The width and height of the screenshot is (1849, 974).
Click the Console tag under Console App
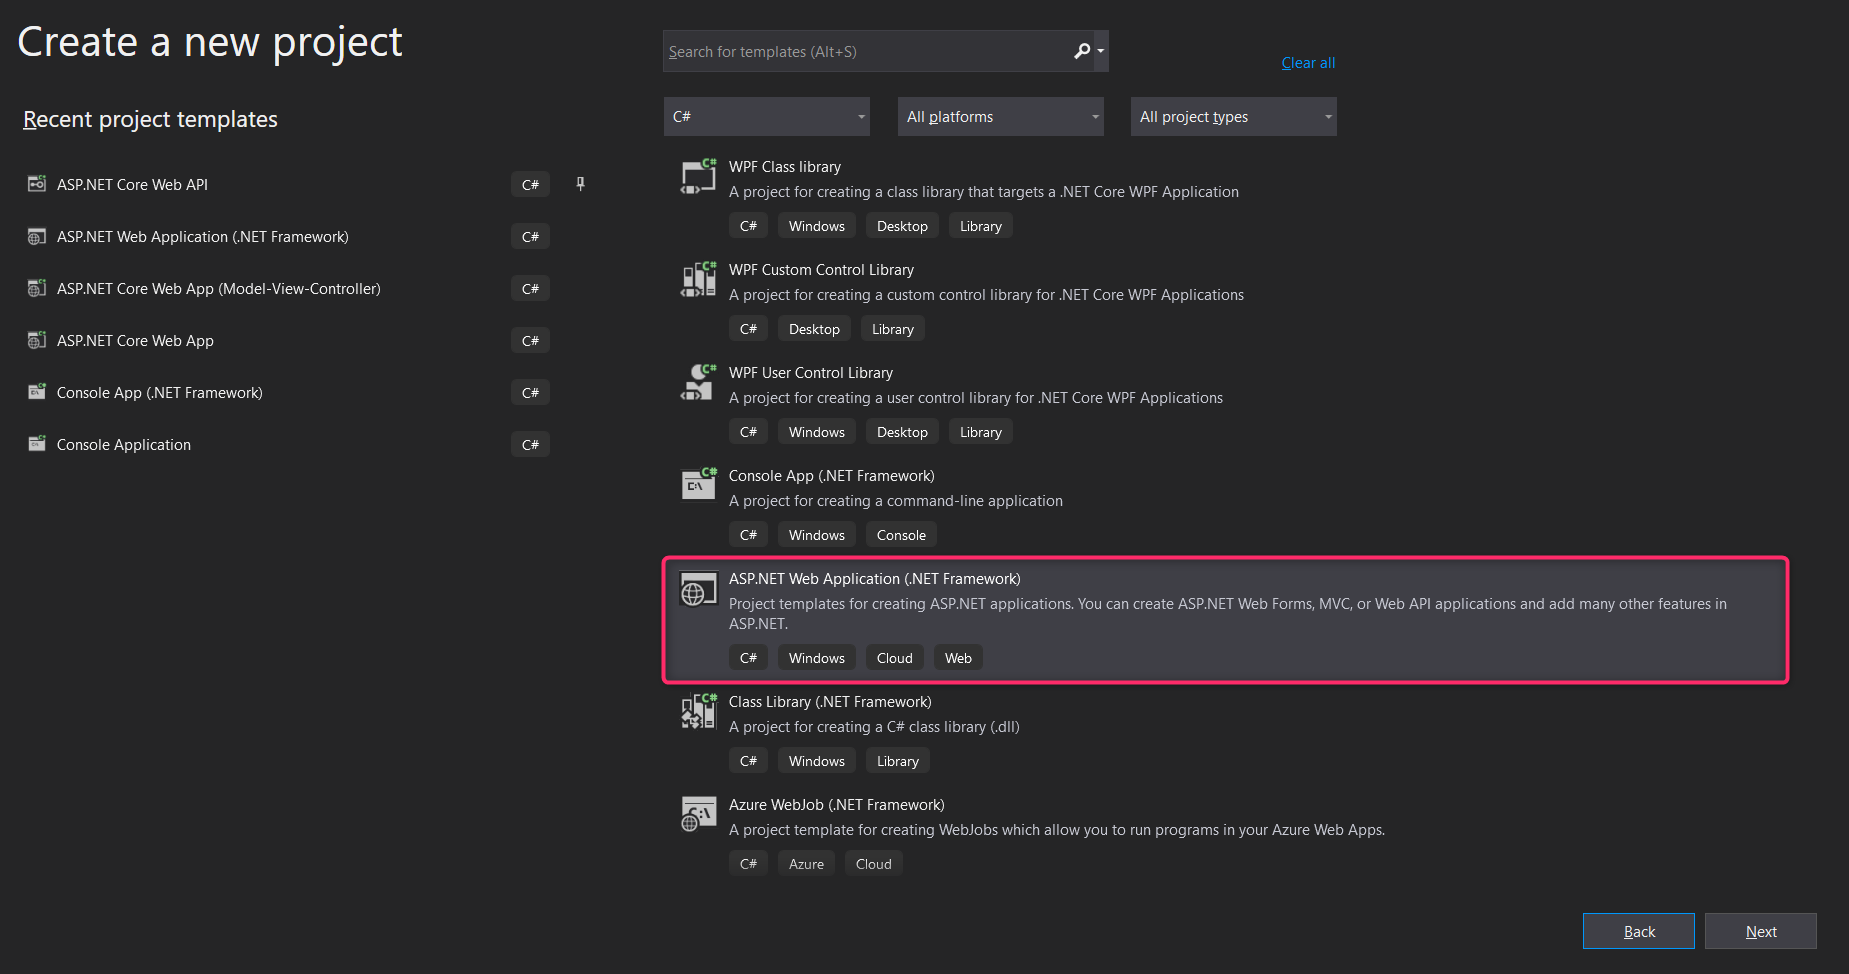click(x=901, y=535)
